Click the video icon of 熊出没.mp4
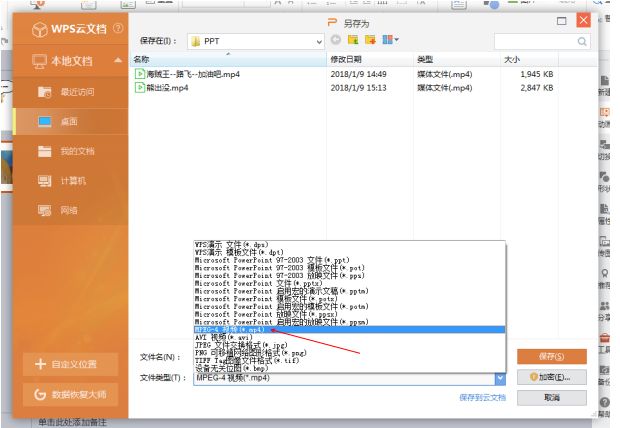Image resolution: width=620 pixels, height=428 pixels. [140, 87]
